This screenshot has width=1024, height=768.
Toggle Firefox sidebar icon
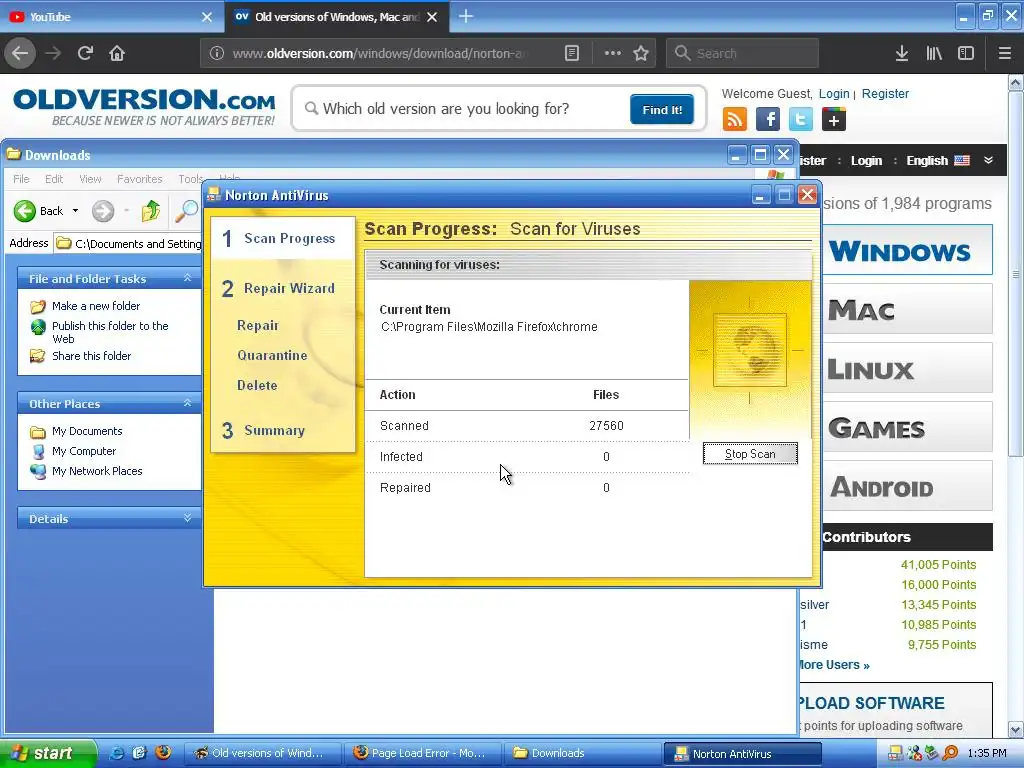[x=966, y=54]
